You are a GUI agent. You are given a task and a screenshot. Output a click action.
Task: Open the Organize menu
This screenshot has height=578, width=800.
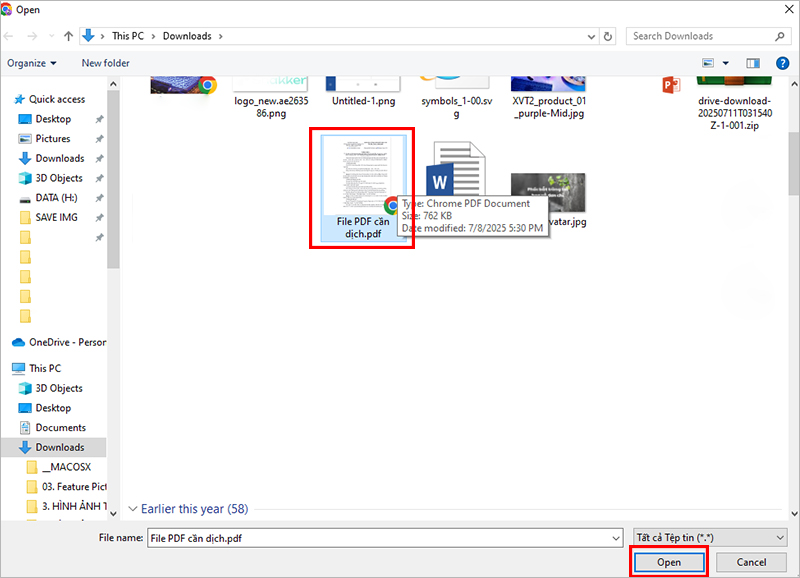[x=32, y=63]
